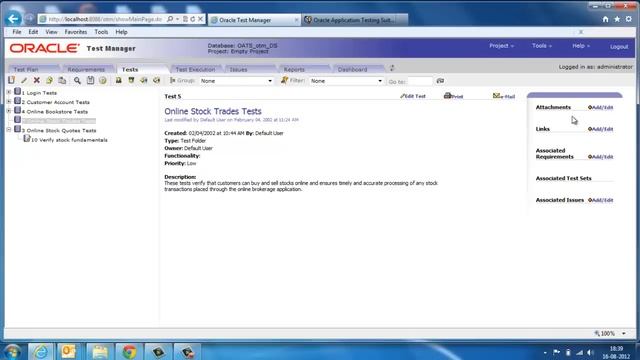Click the Print link
Viewport: 640px width, 360px height.
pyautogui.click(x=453, y=96)
